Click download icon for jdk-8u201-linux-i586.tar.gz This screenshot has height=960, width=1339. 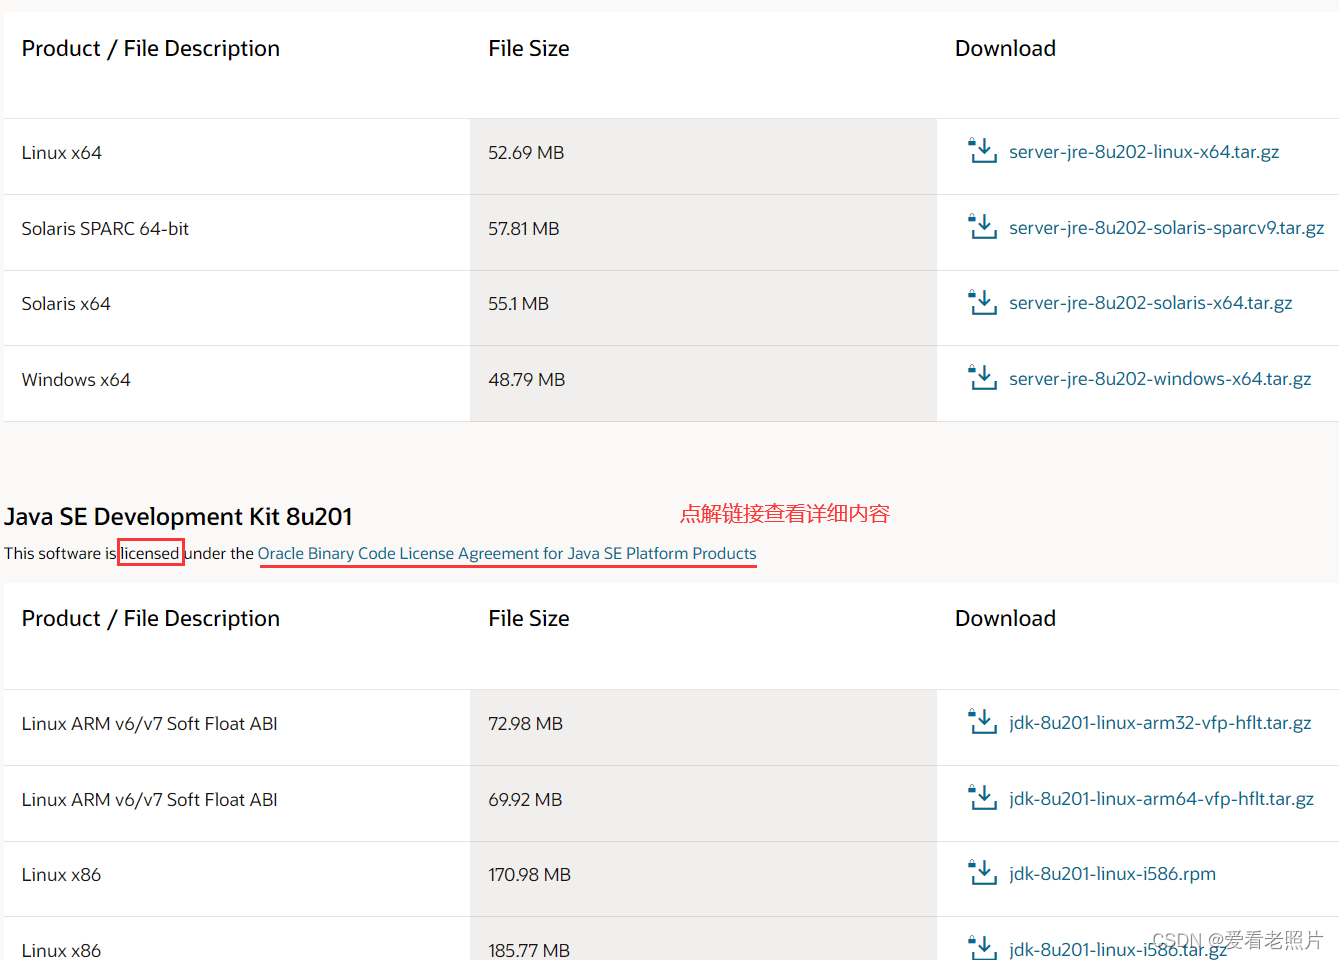[x=983, y=947]
